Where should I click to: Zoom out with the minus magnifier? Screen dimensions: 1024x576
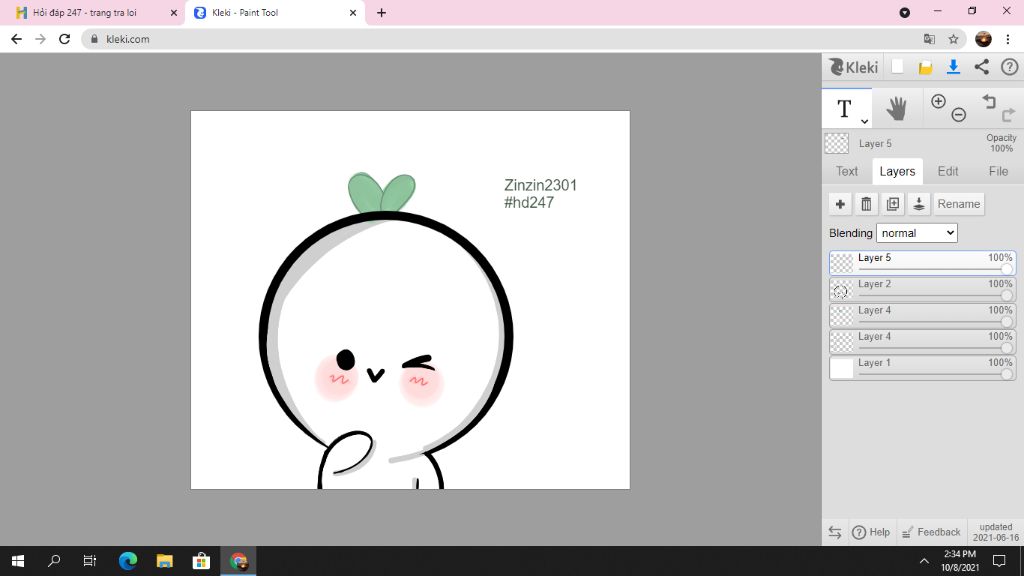958,115
